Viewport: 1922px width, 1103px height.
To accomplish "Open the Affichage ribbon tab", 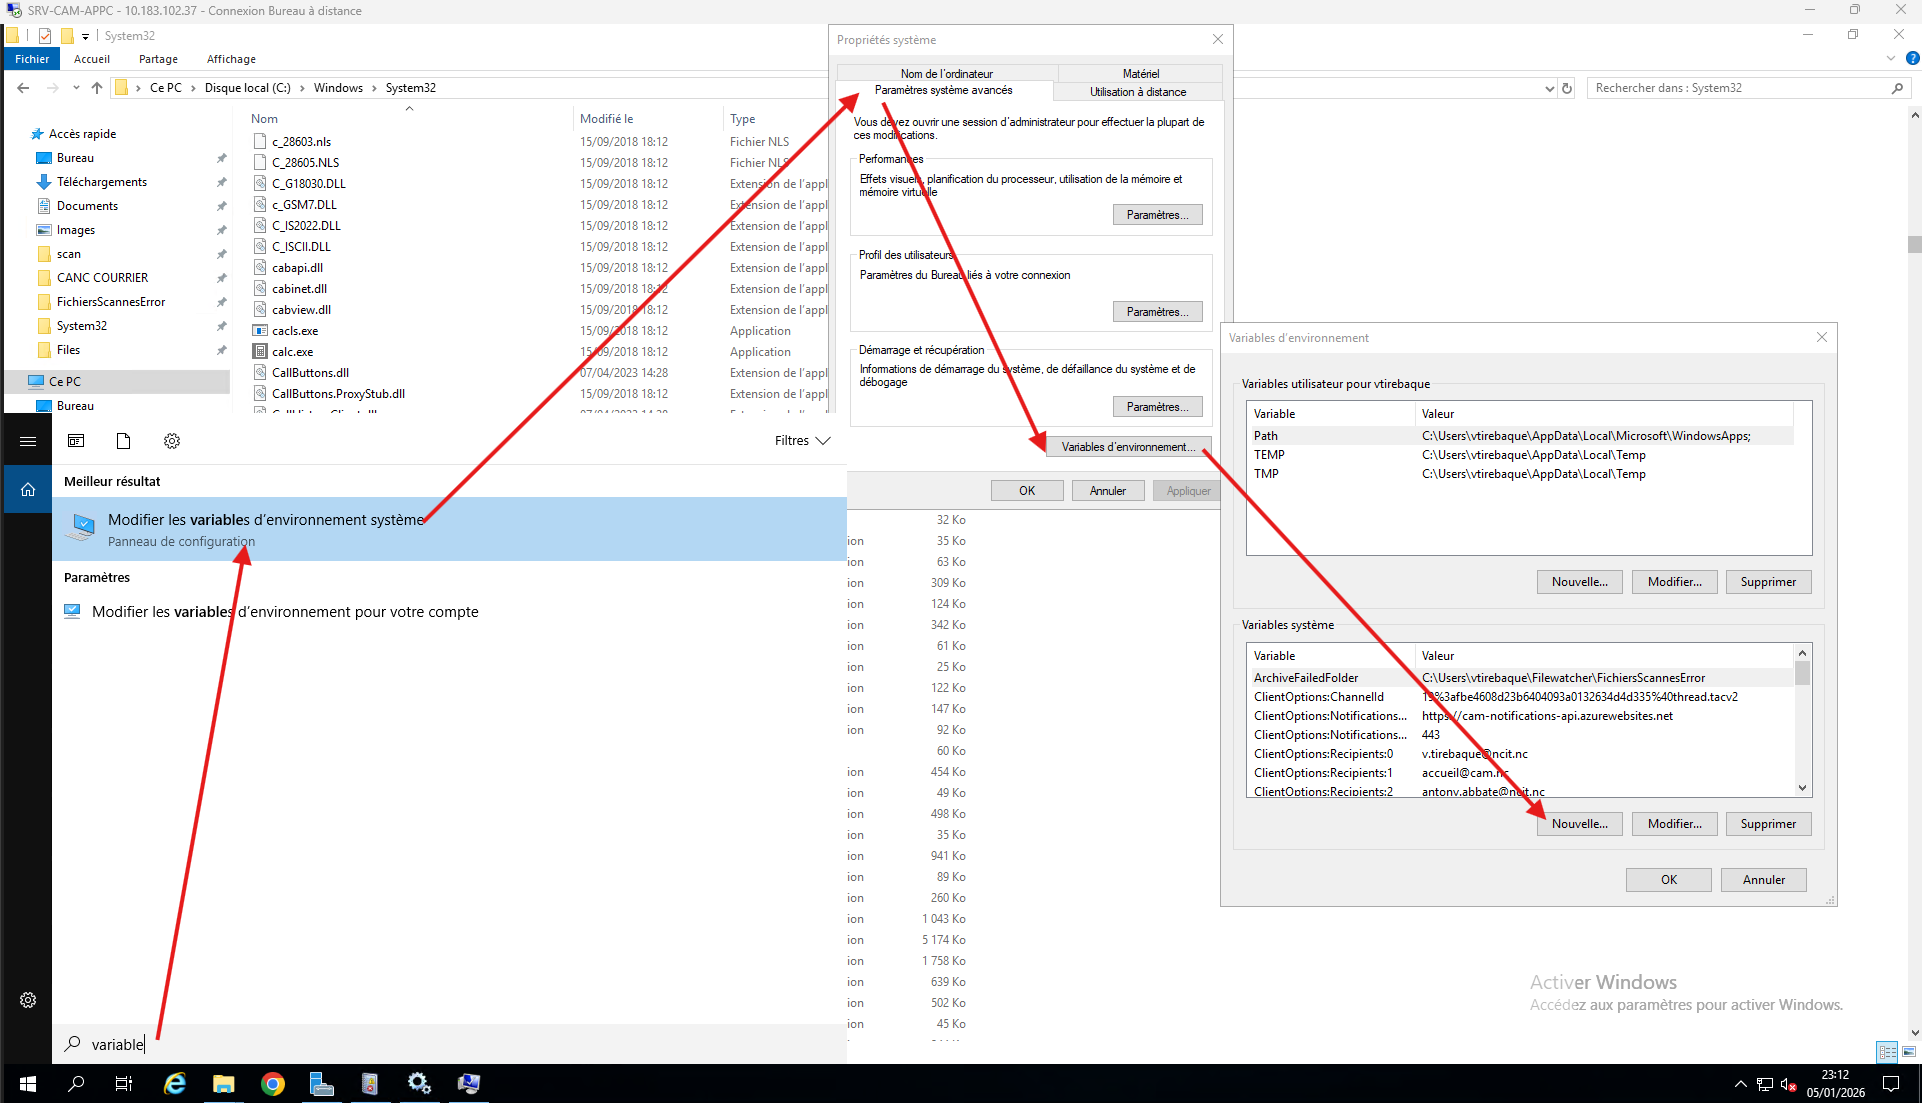I will pos(231,59).
